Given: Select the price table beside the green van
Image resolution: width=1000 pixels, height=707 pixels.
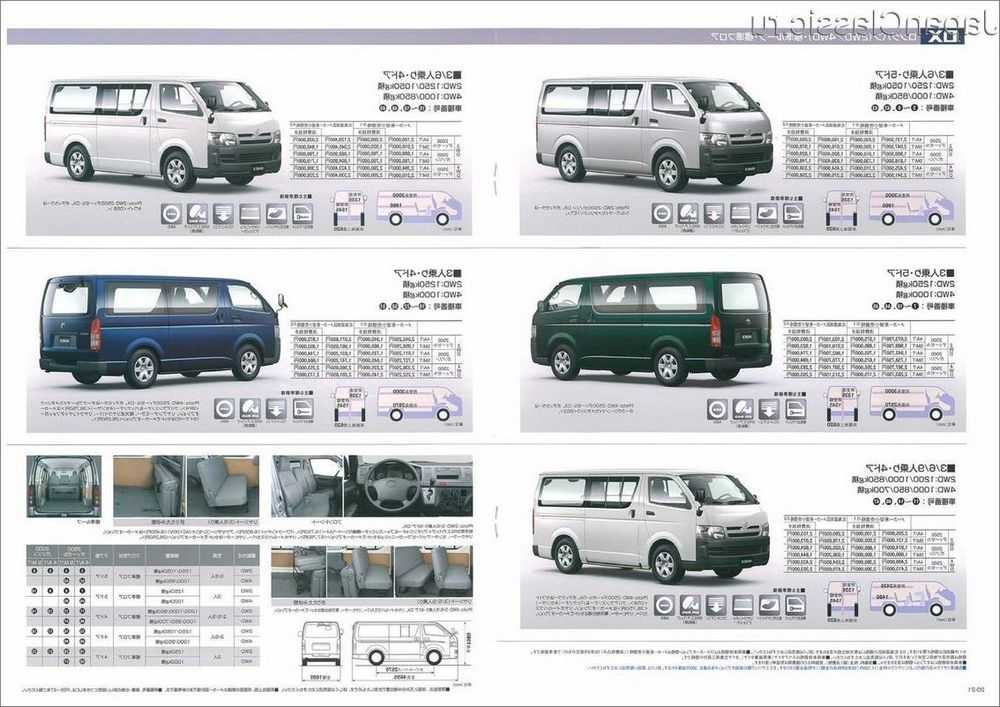Looking at the screenshot, I should pyautogui.click(x=871, y=349).
